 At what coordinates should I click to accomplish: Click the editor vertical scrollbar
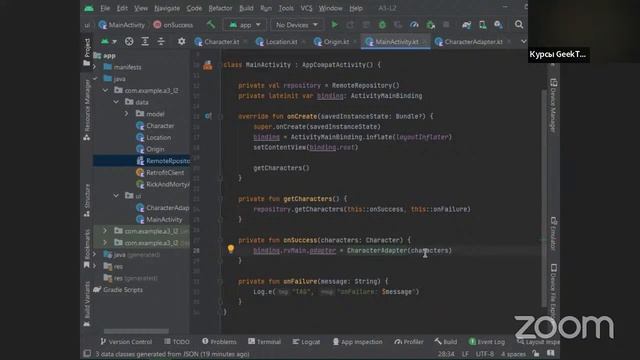click(x=544, y=198)
